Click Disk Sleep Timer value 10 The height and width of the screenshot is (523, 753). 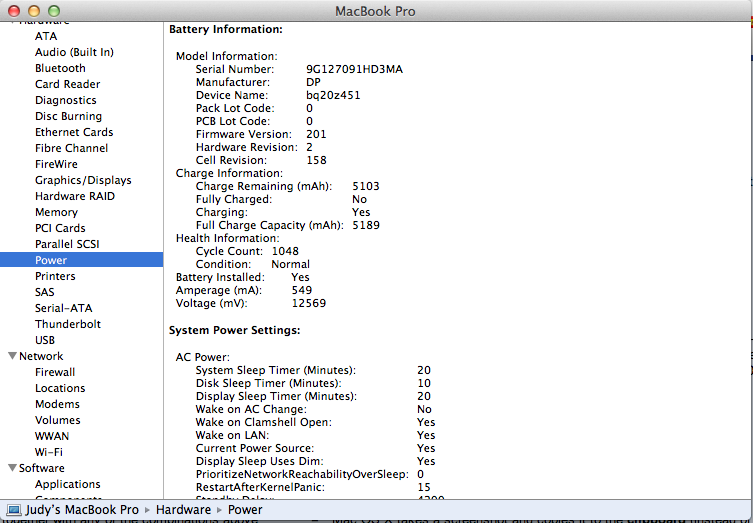coord(424,383)
